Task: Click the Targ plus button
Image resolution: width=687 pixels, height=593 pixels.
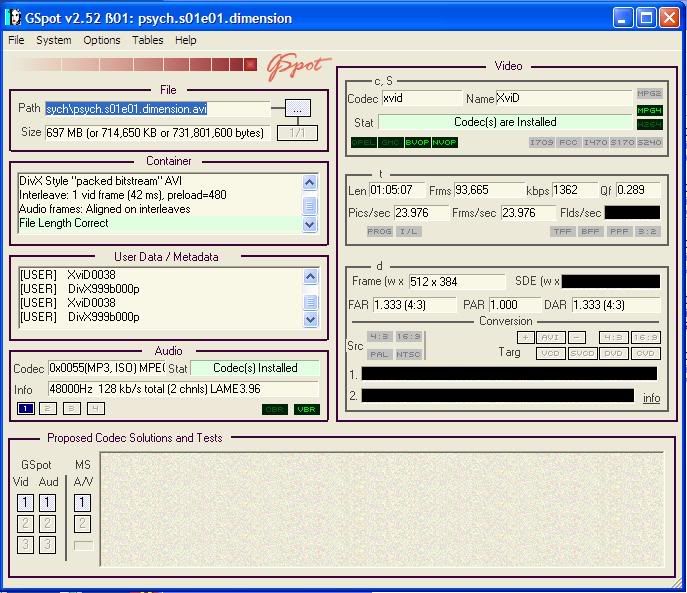Action: [x=525, y=337]
